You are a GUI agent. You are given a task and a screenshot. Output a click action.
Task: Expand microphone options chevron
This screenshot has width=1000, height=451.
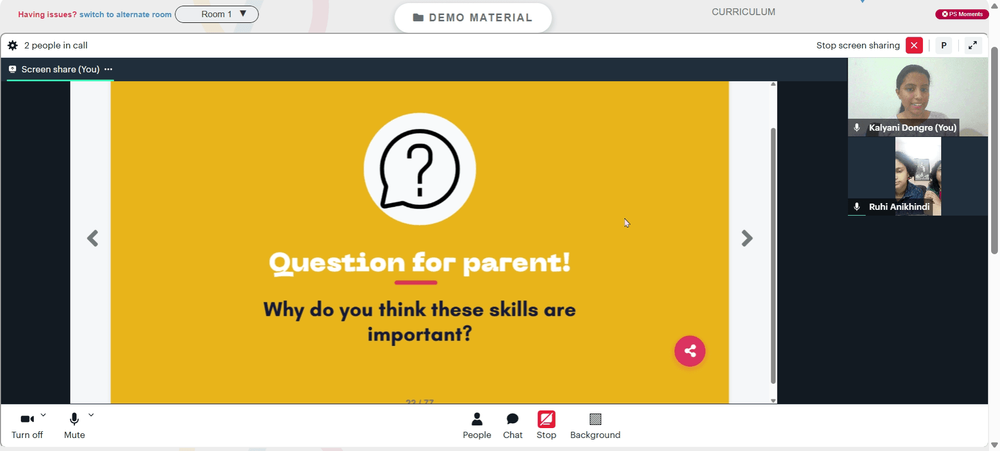tap(91, 415)
